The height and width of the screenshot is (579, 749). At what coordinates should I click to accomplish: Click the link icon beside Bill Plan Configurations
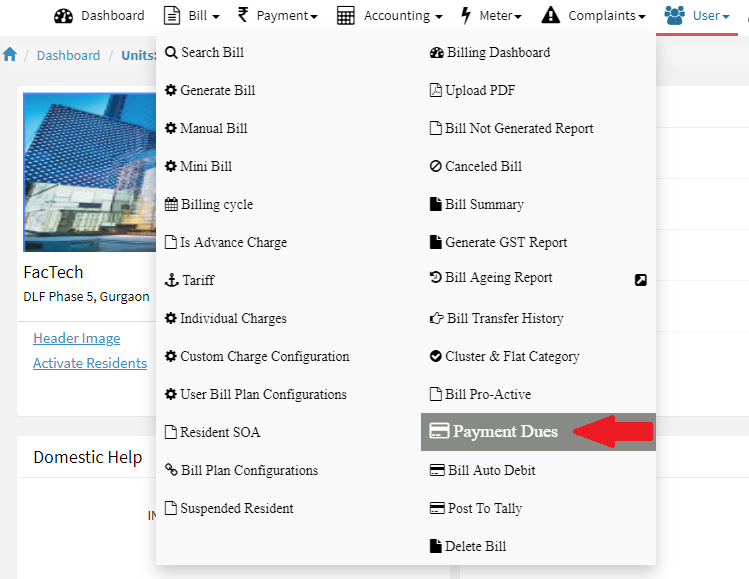coord(171,470)
